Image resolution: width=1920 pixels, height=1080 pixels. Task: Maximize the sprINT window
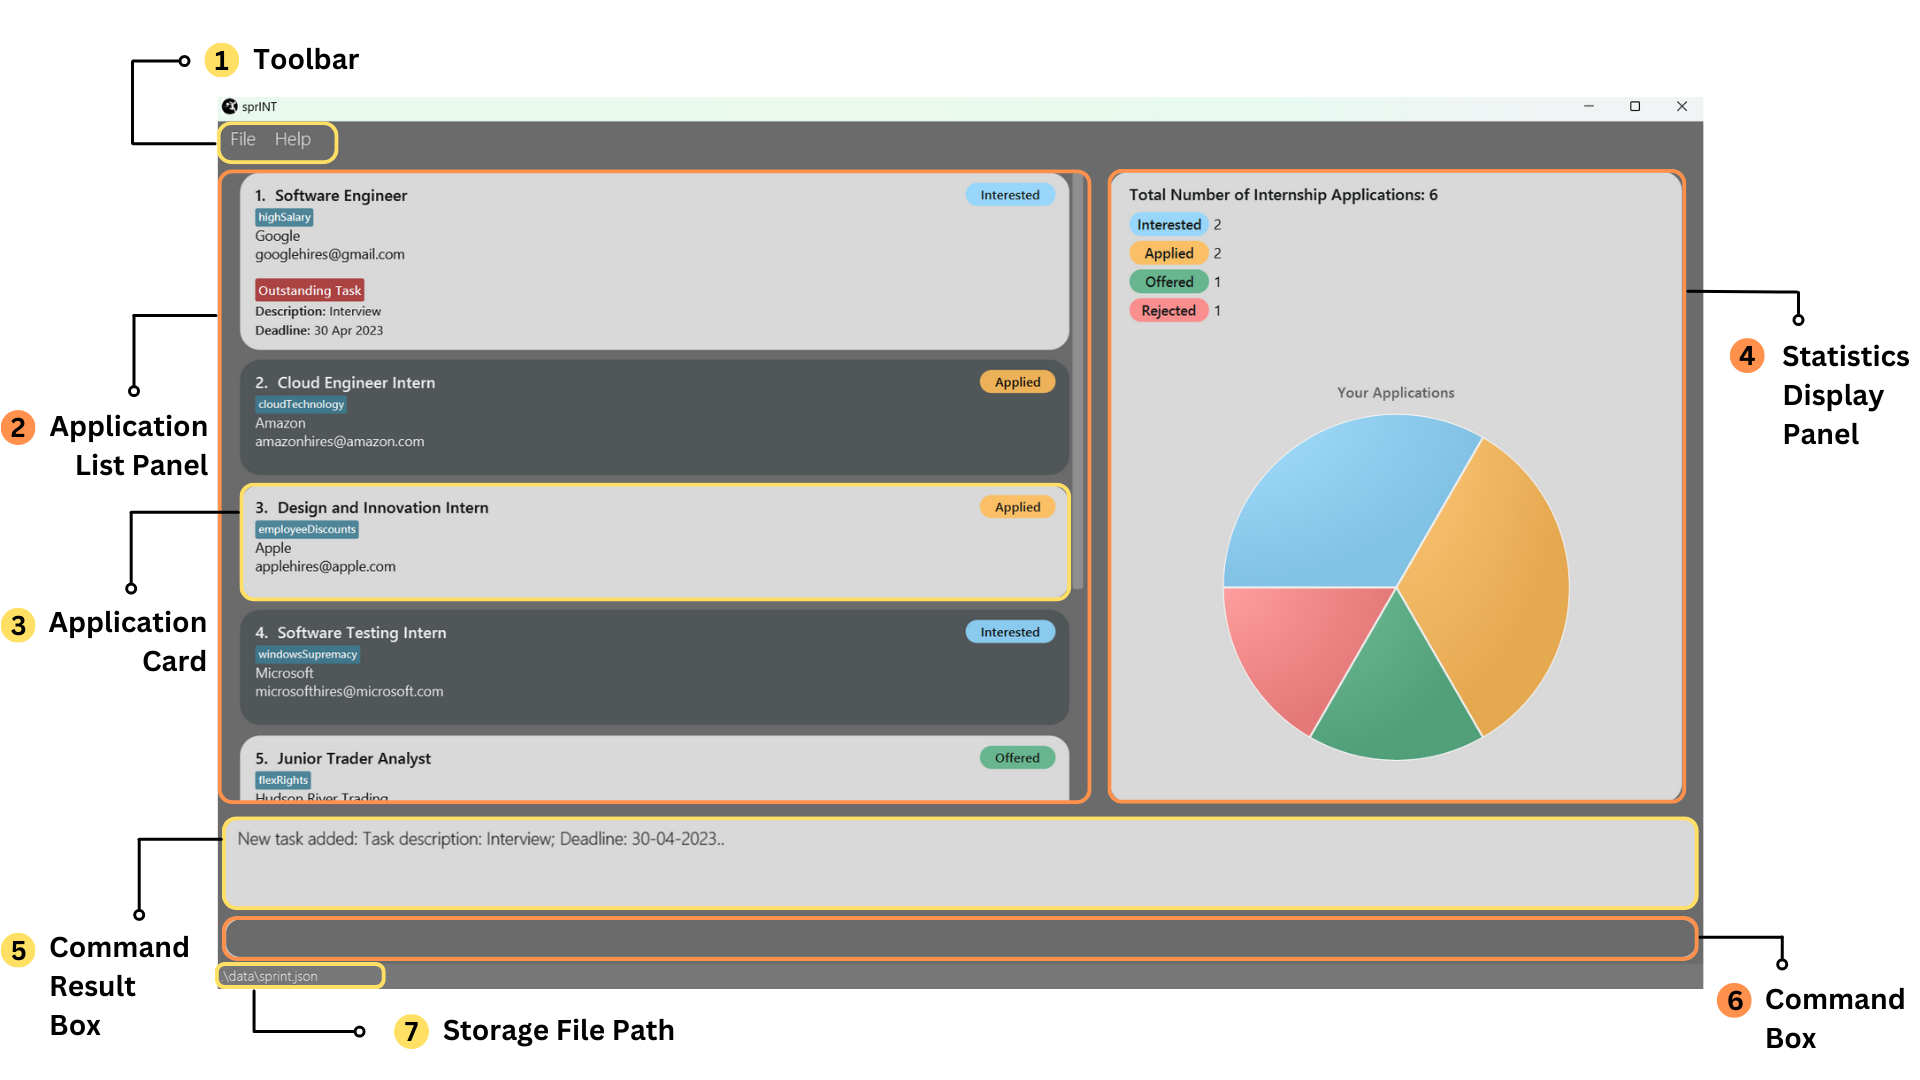coord(1635,106)
